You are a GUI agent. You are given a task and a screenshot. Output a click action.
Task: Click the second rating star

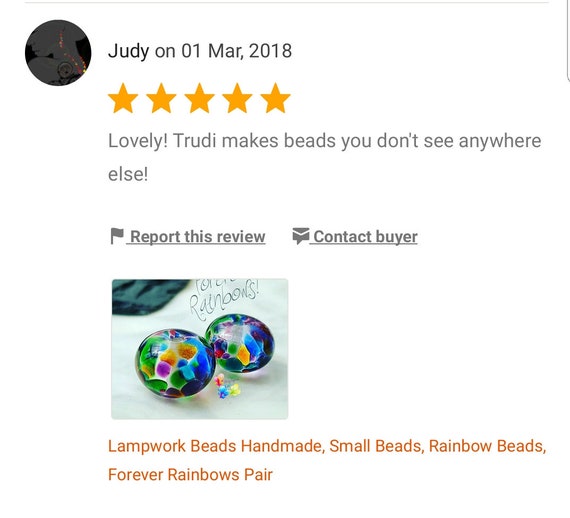(x=161, y=99)
